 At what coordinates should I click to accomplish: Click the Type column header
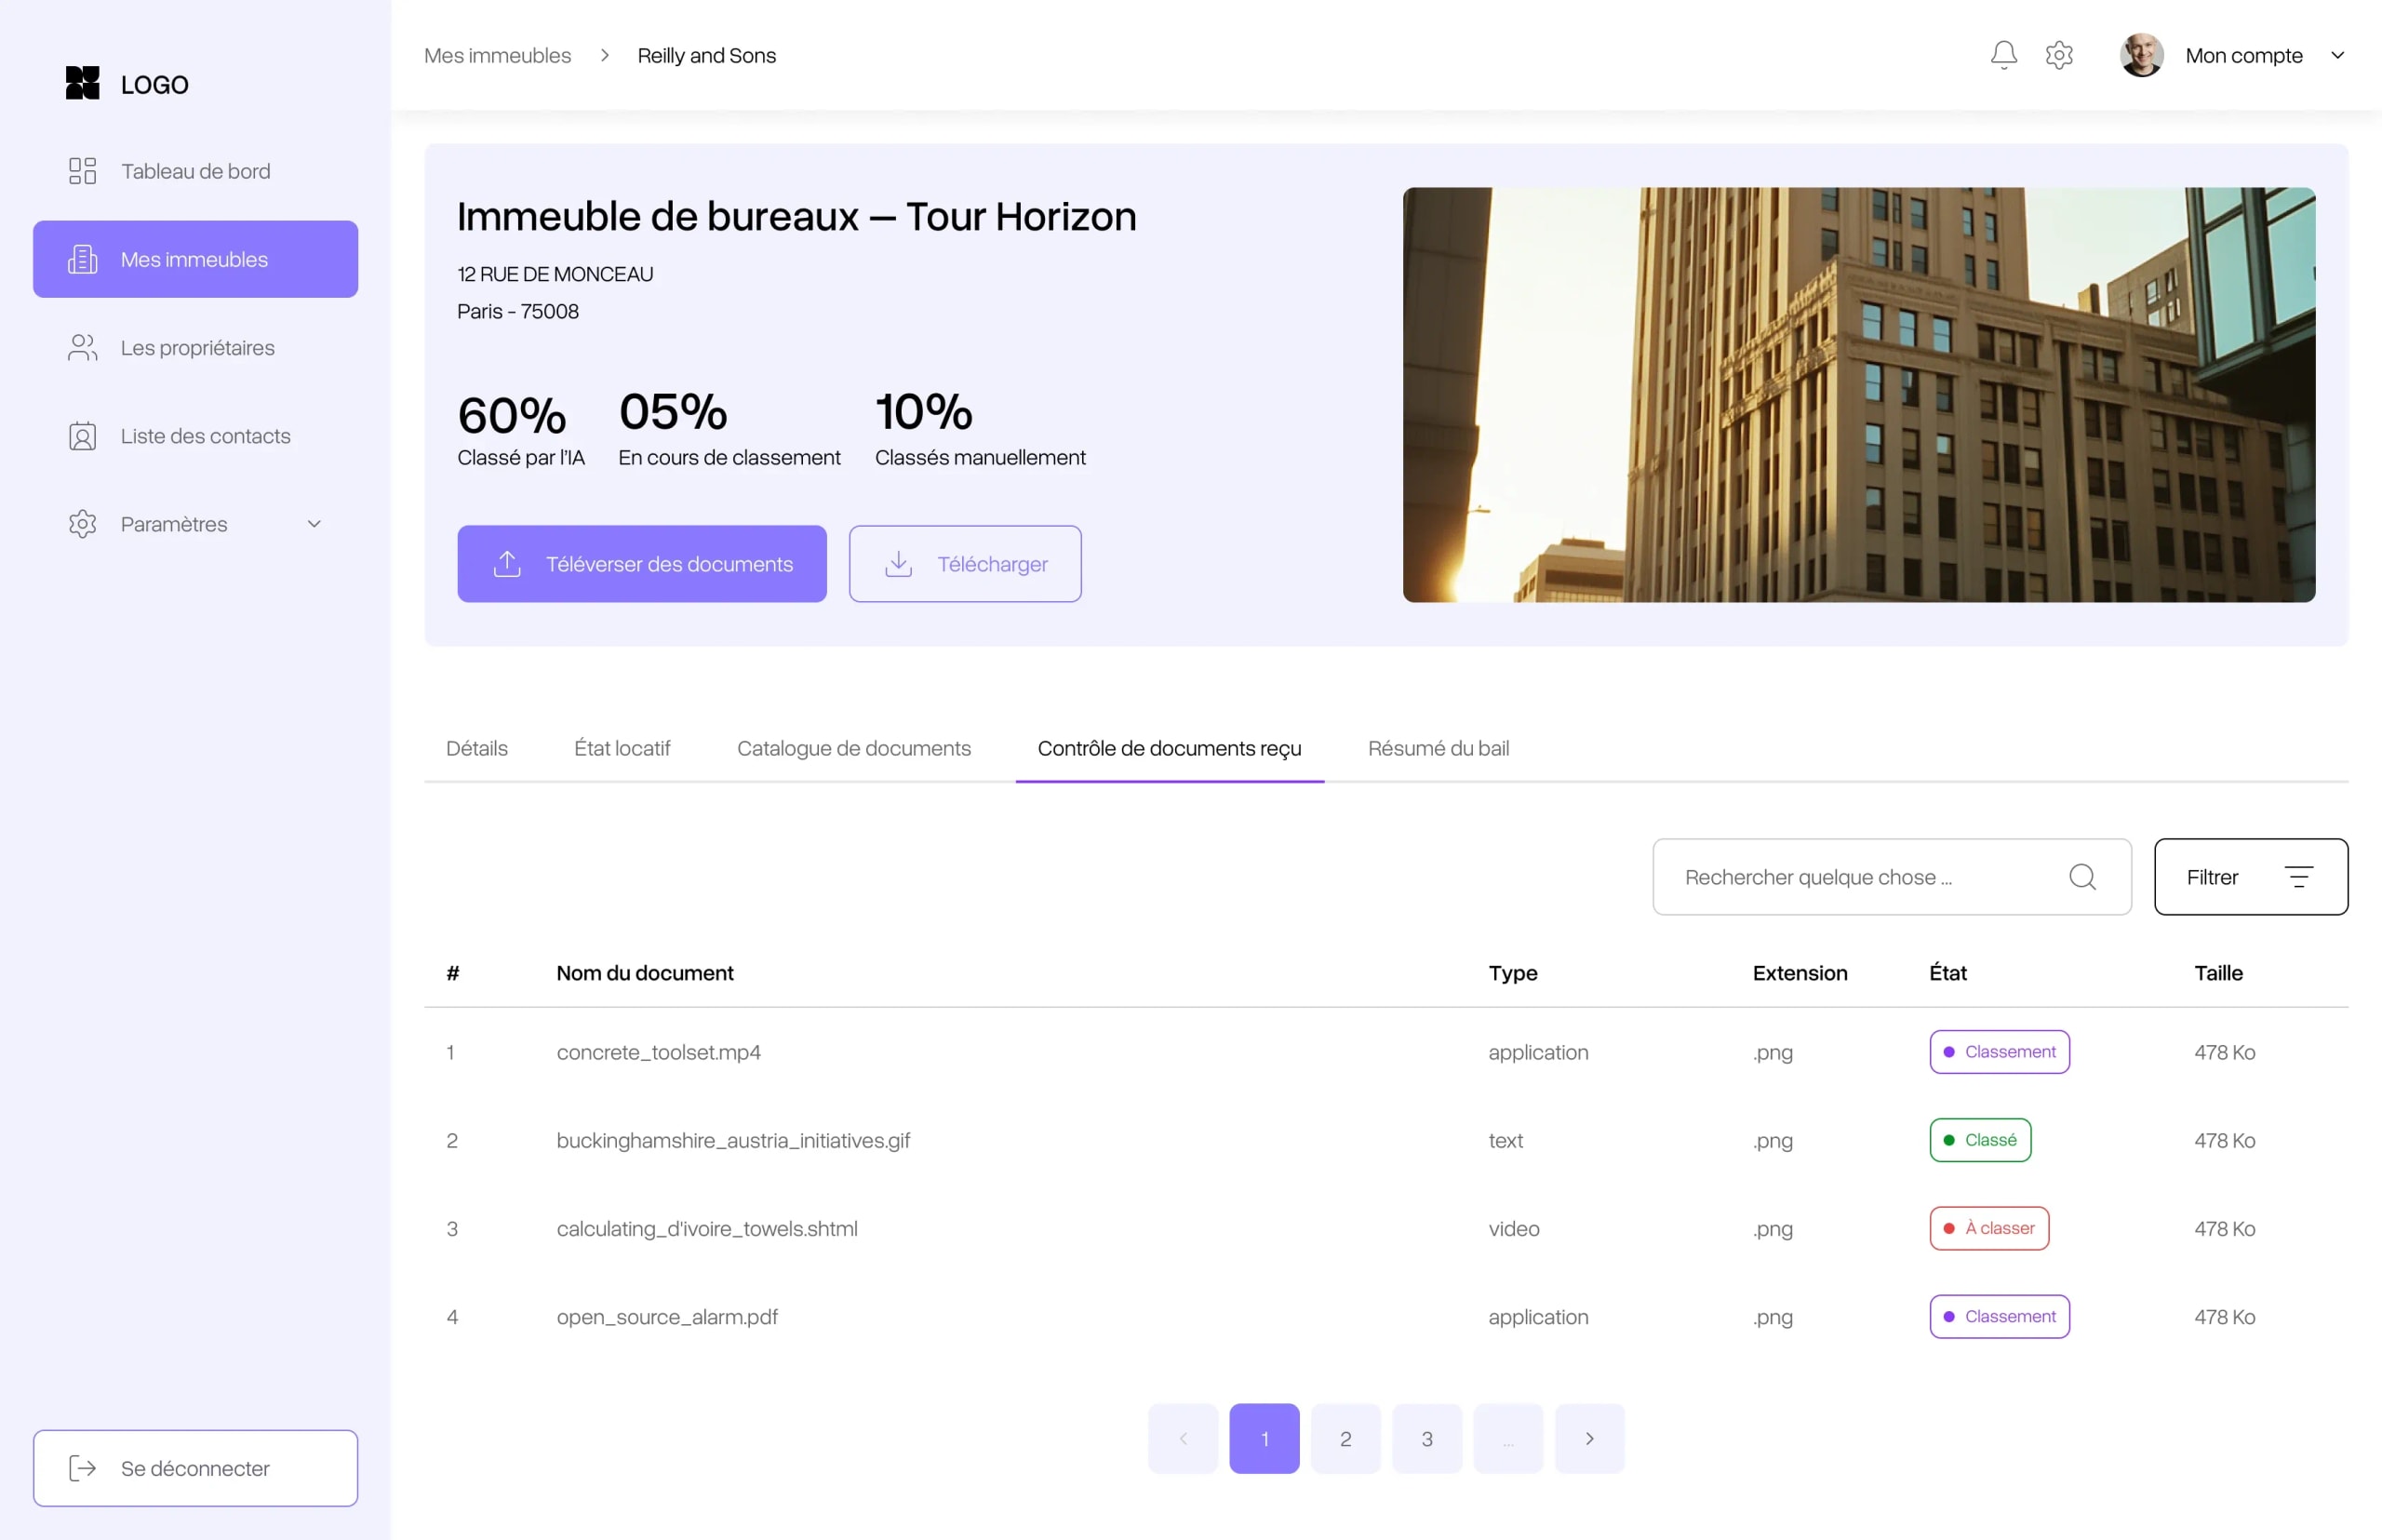click(x=1512, y=973)
